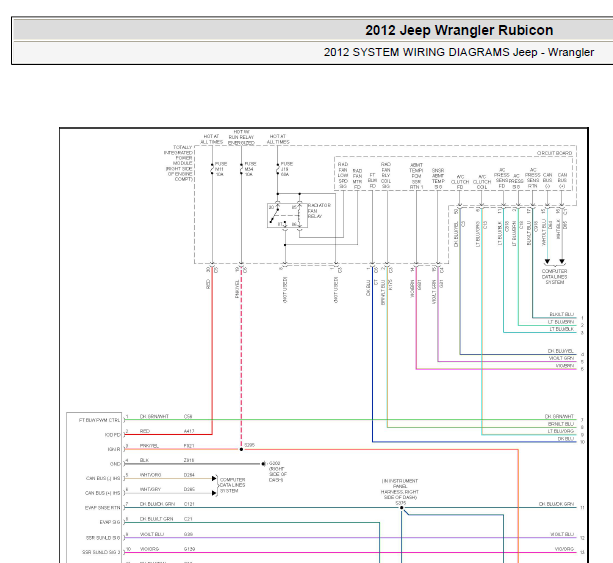Click the "FT BLW/PWM CTRL" pin label

coord(99,420)
